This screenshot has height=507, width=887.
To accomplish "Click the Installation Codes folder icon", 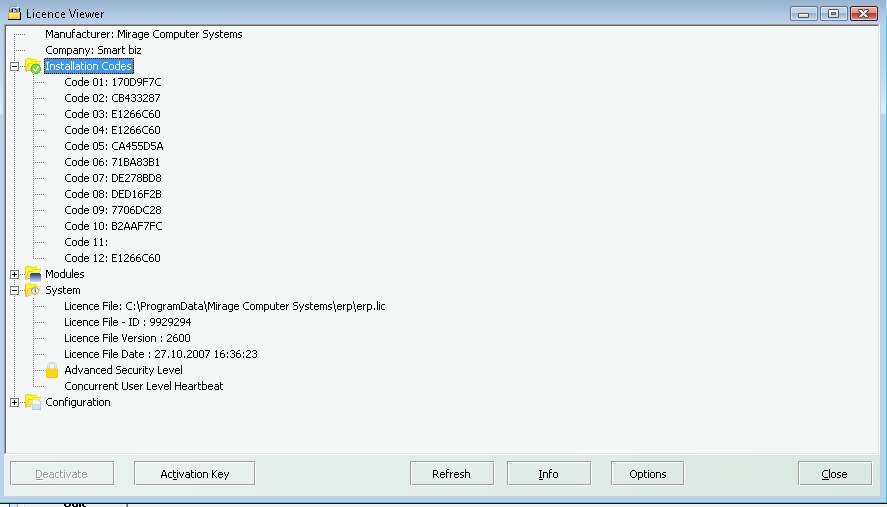I will click(x=33, y=67).
